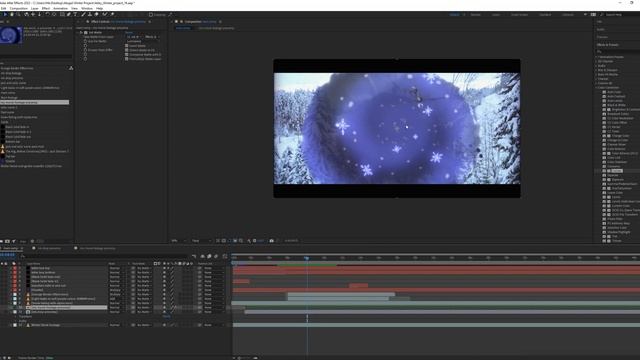640x360 pixels.
Task: Click the Curves effect in presets list
Action: [616, 171]
